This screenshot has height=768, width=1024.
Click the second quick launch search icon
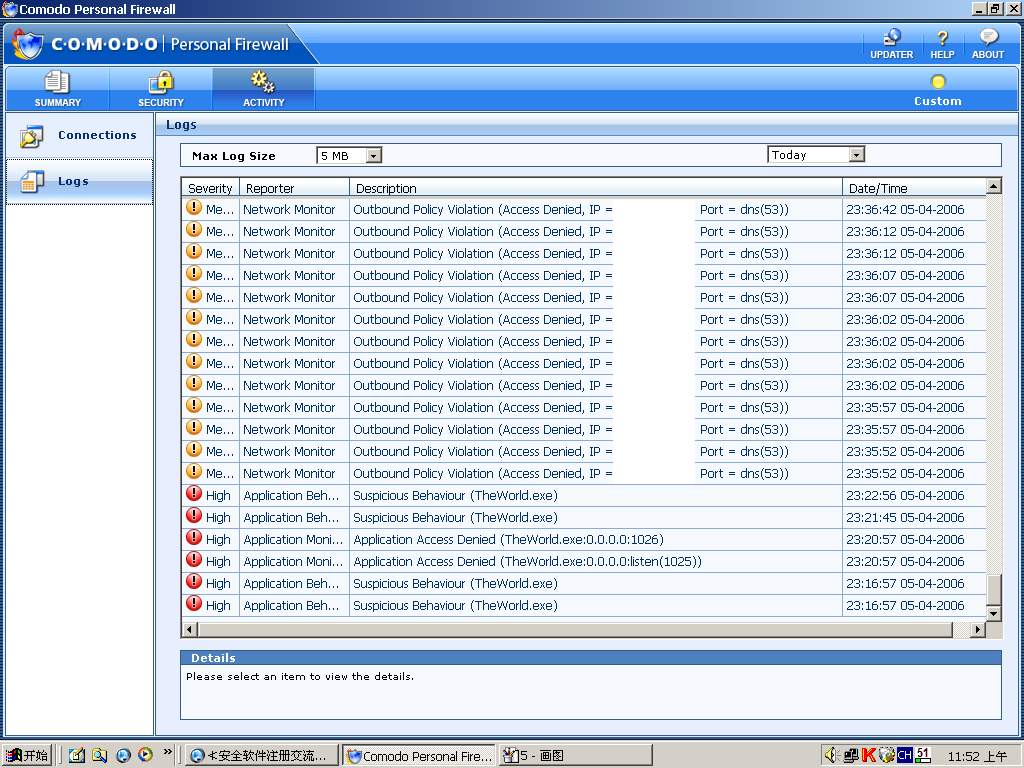(99, 756)
